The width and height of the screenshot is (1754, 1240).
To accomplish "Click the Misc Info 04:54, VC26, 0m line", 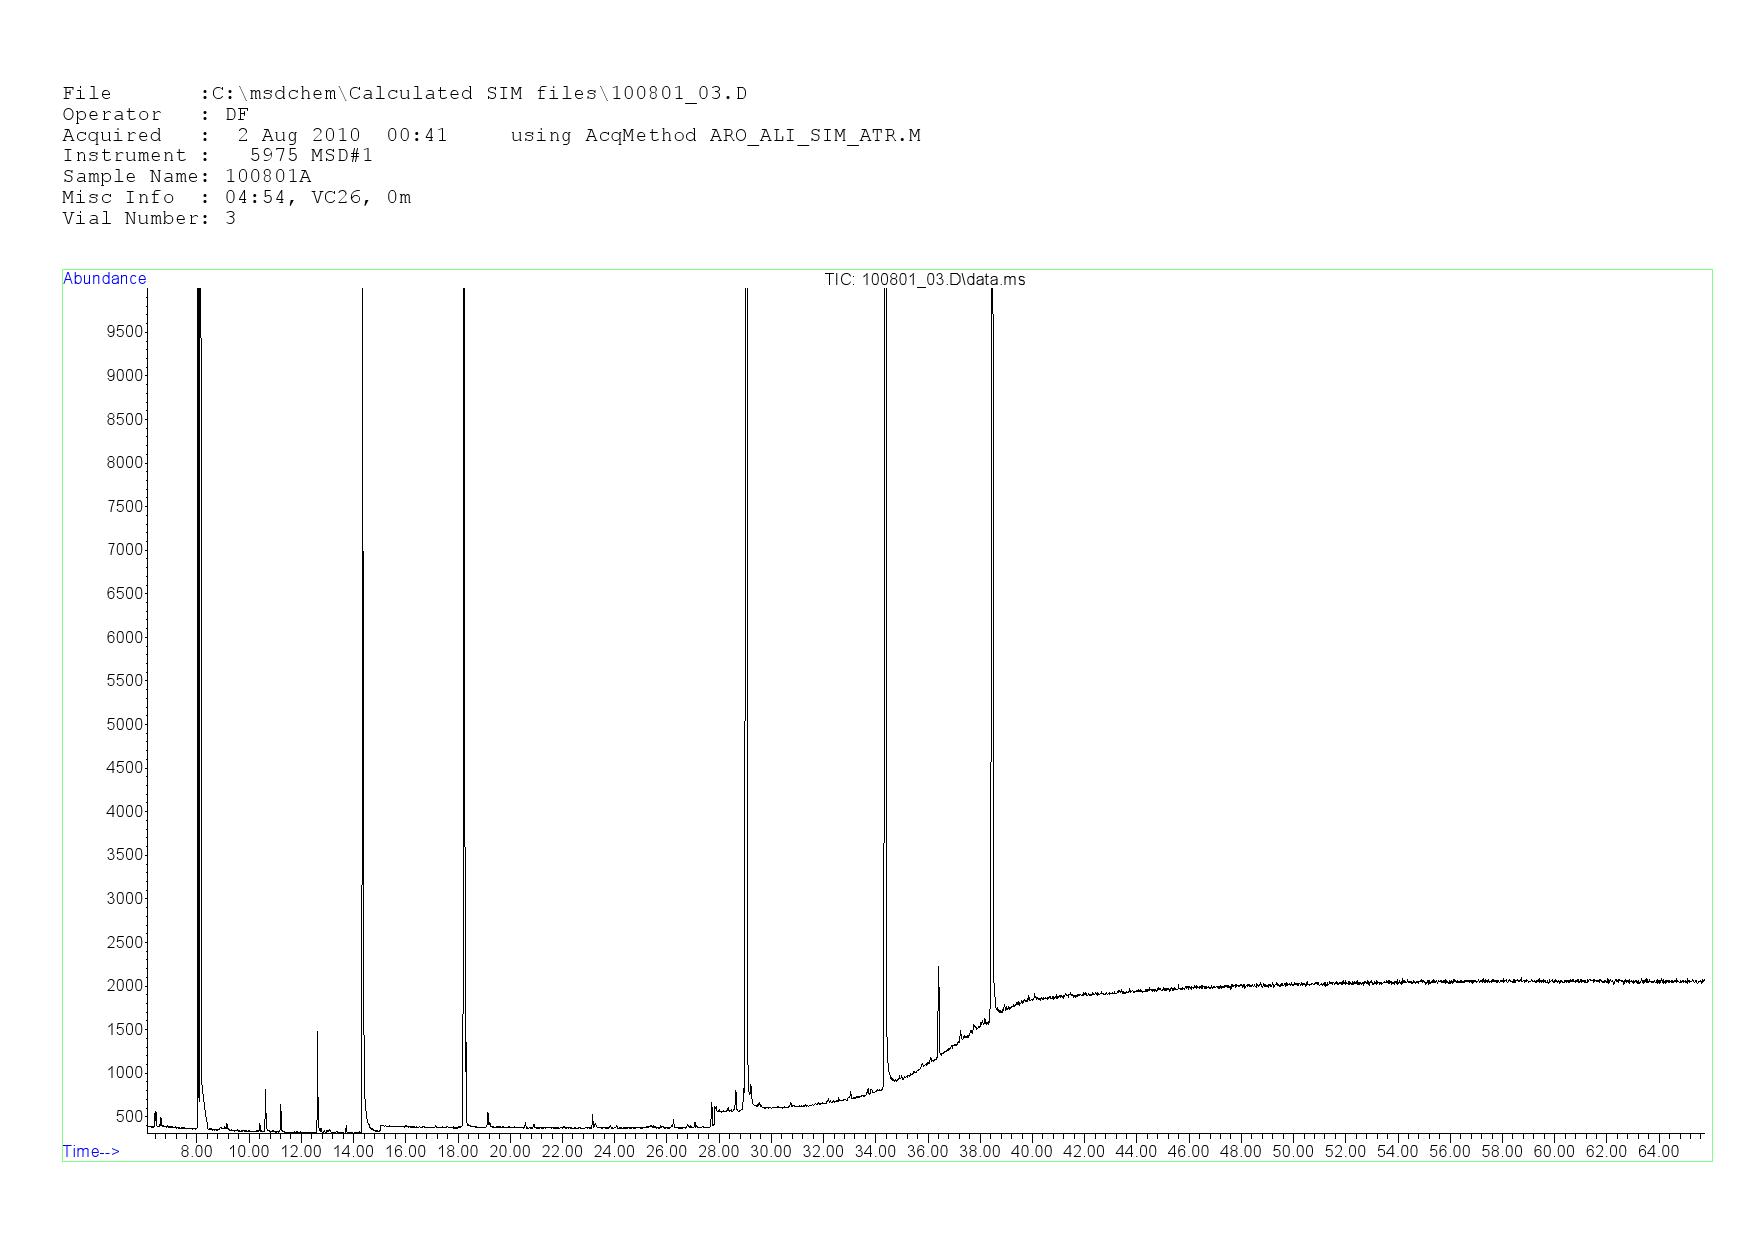I will pyautogui.click(x=236, y=198).
